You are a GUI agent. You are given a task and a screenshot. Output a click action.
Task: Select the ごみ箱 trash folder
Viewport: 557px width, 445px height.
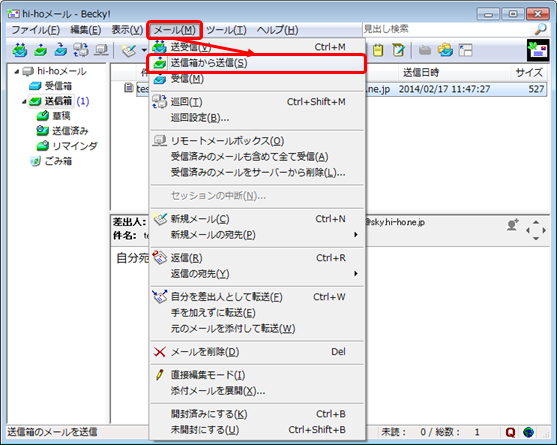(x=51, y=161)
